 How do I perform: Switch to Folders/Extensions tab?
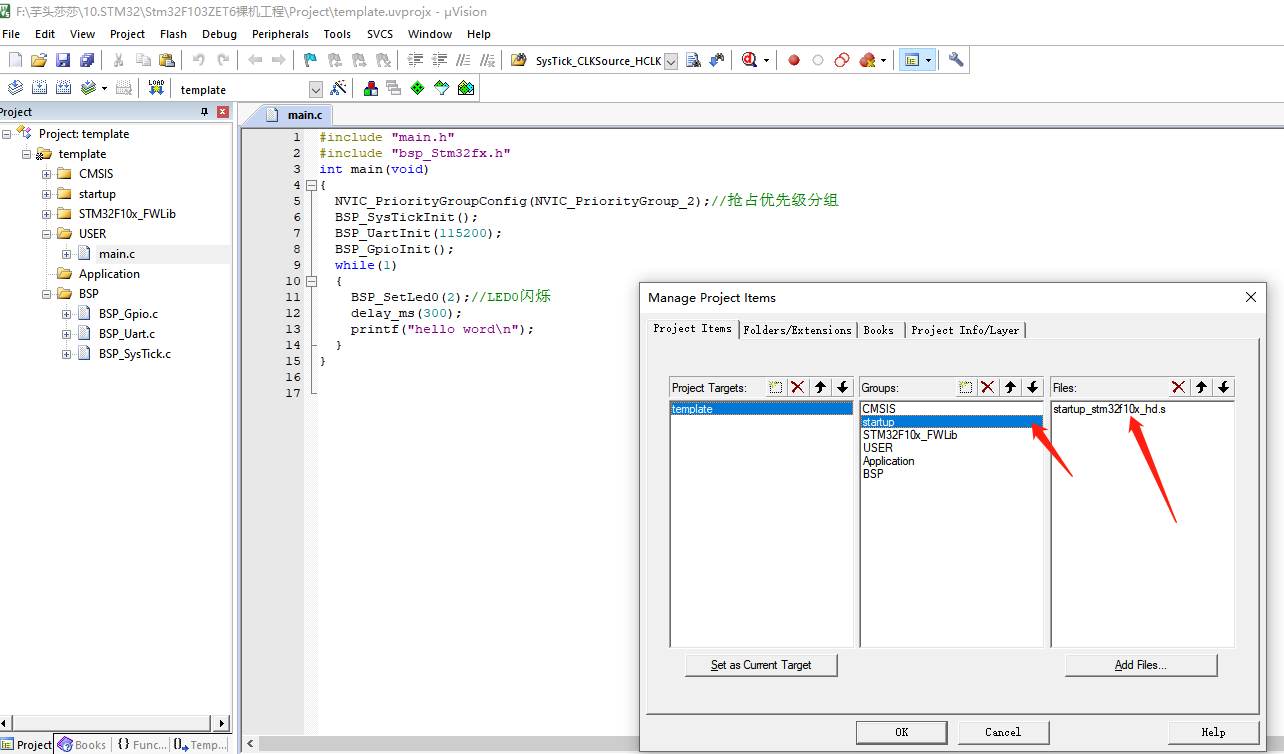click(x=797, y=330)
